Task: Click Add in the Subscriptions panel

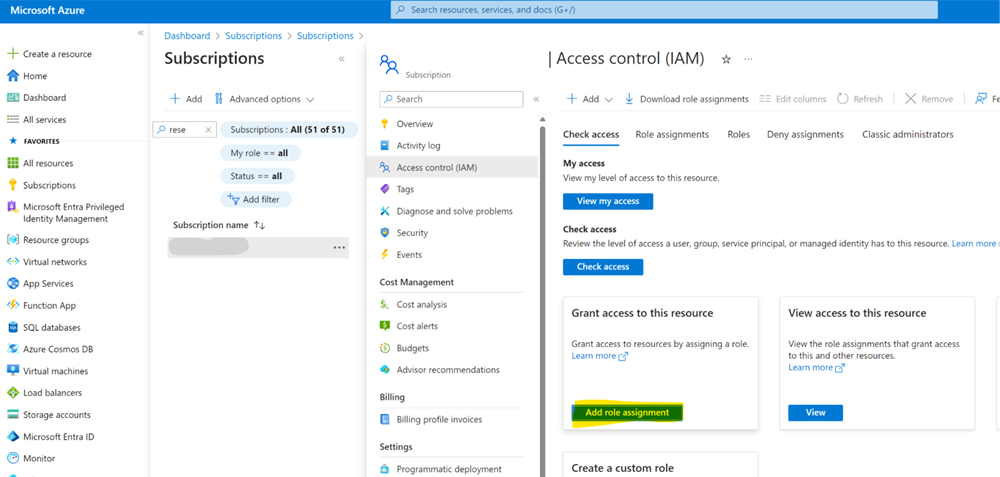Action: pyautogui.click(x=186, y=99)
